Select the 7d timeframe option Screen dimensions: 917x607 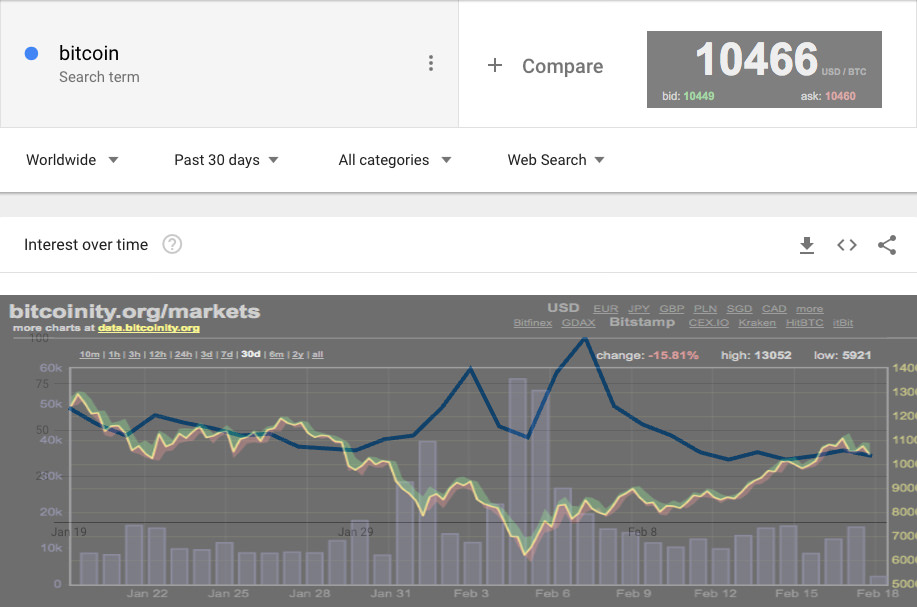point(227,354)
